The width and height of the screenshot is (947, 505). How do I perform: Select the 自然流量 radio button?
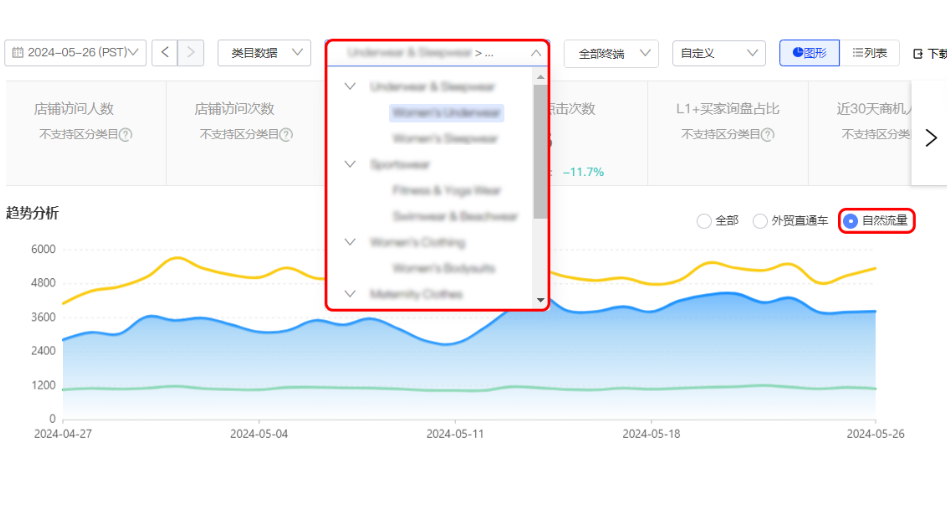point(850,221)
